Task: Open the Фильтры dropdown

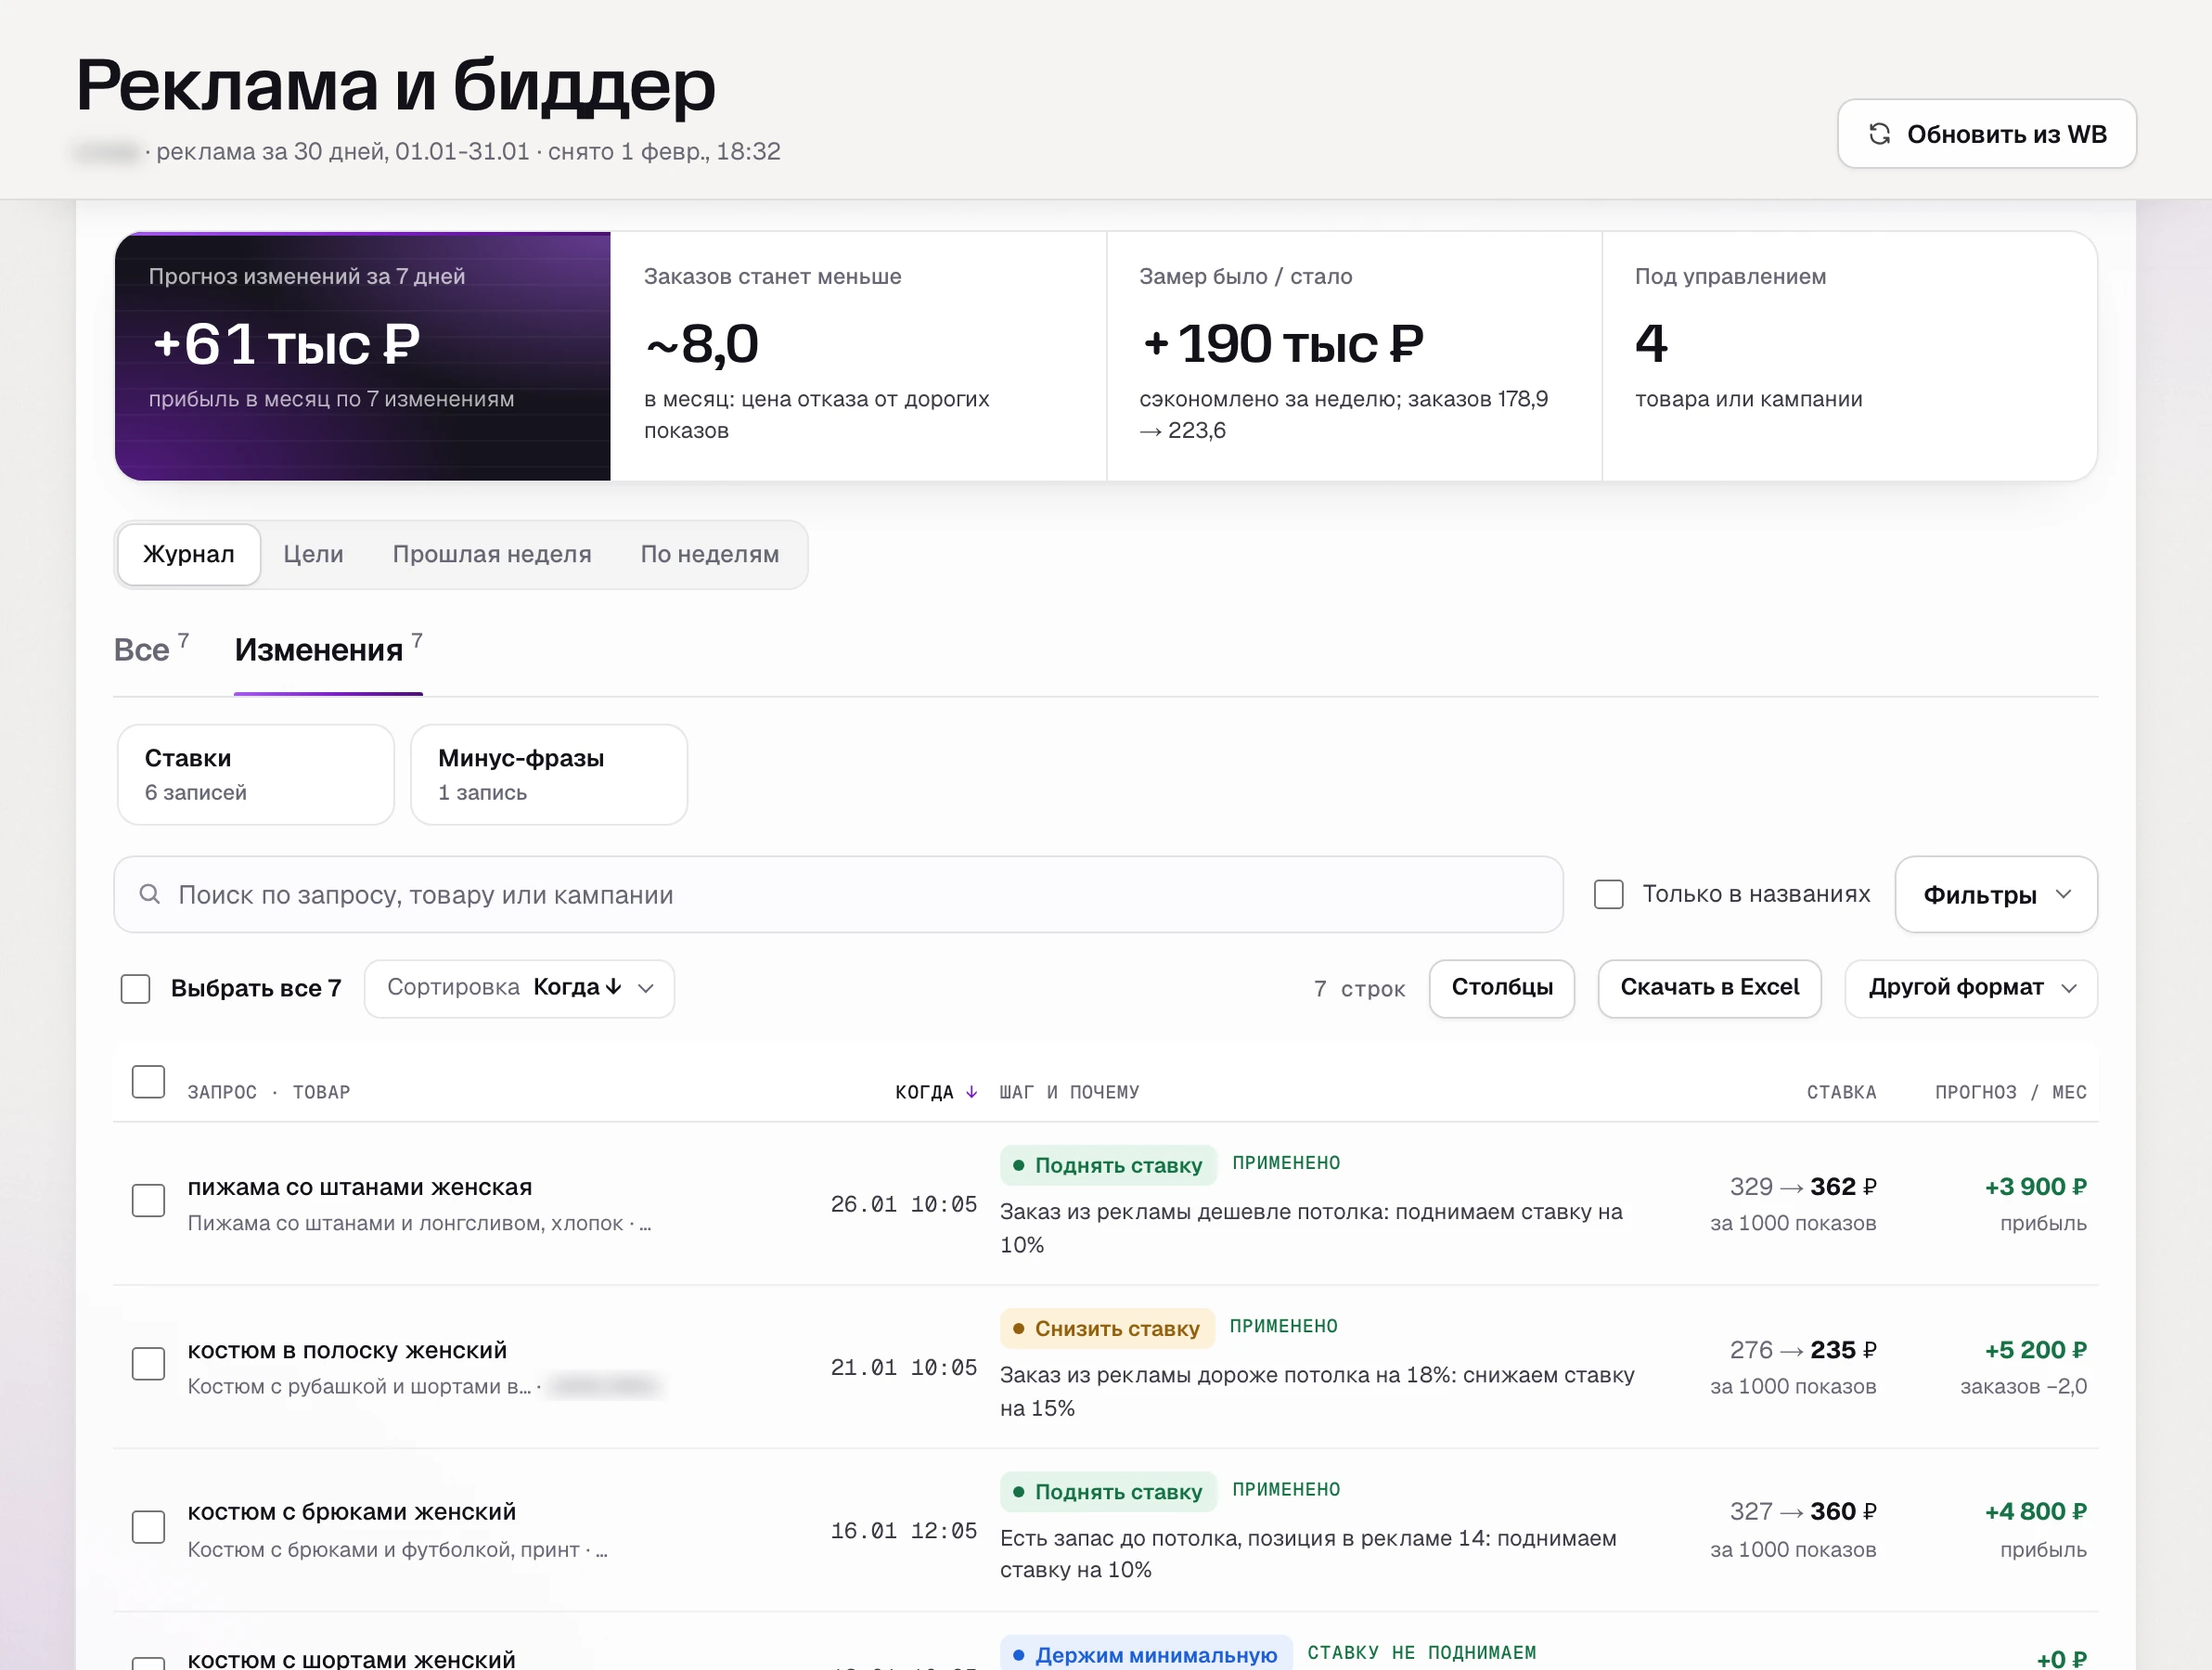Action: point(1995,894)
